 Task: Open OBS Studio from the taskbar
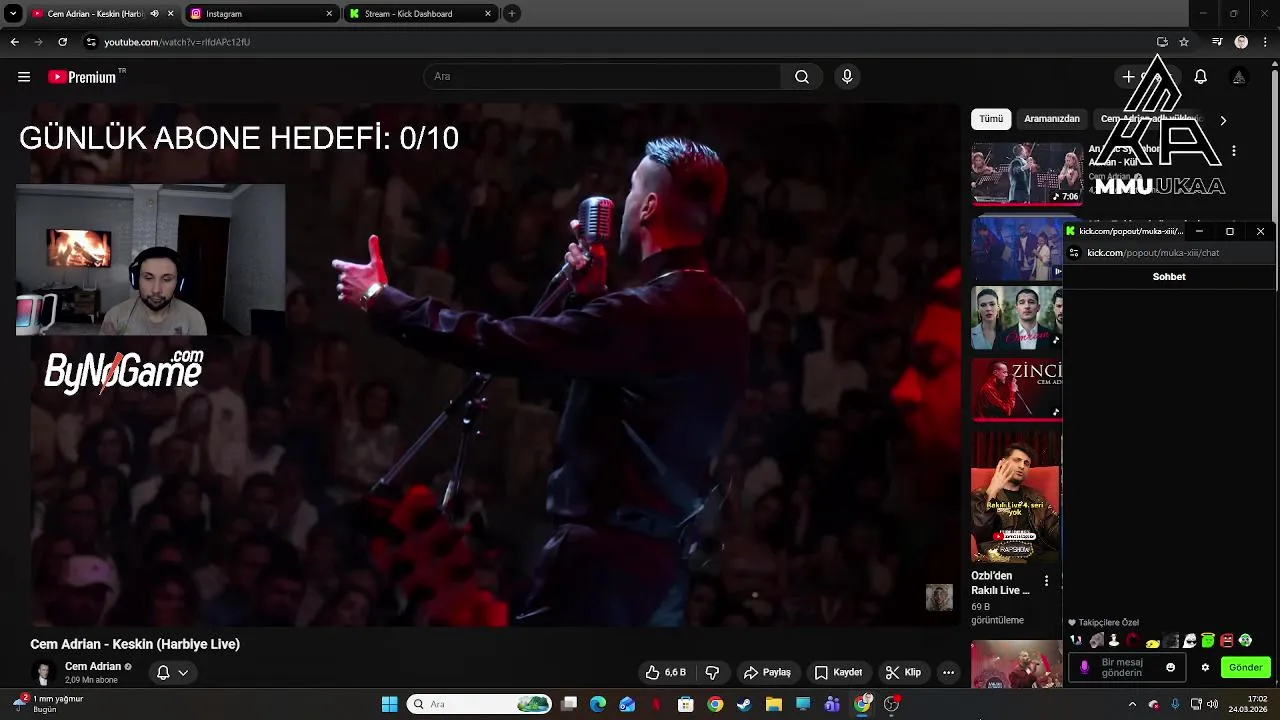coord(891,704)
